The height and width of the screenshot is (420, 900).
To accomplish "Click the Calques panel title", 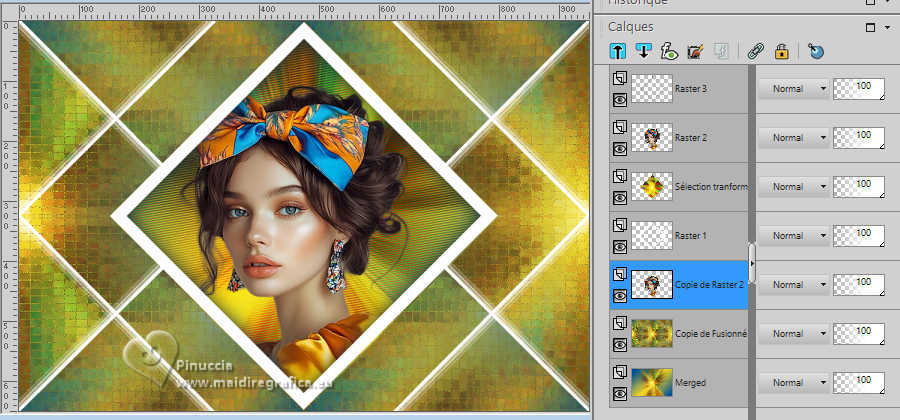I will pyautogui.click(x=631, y=27).
